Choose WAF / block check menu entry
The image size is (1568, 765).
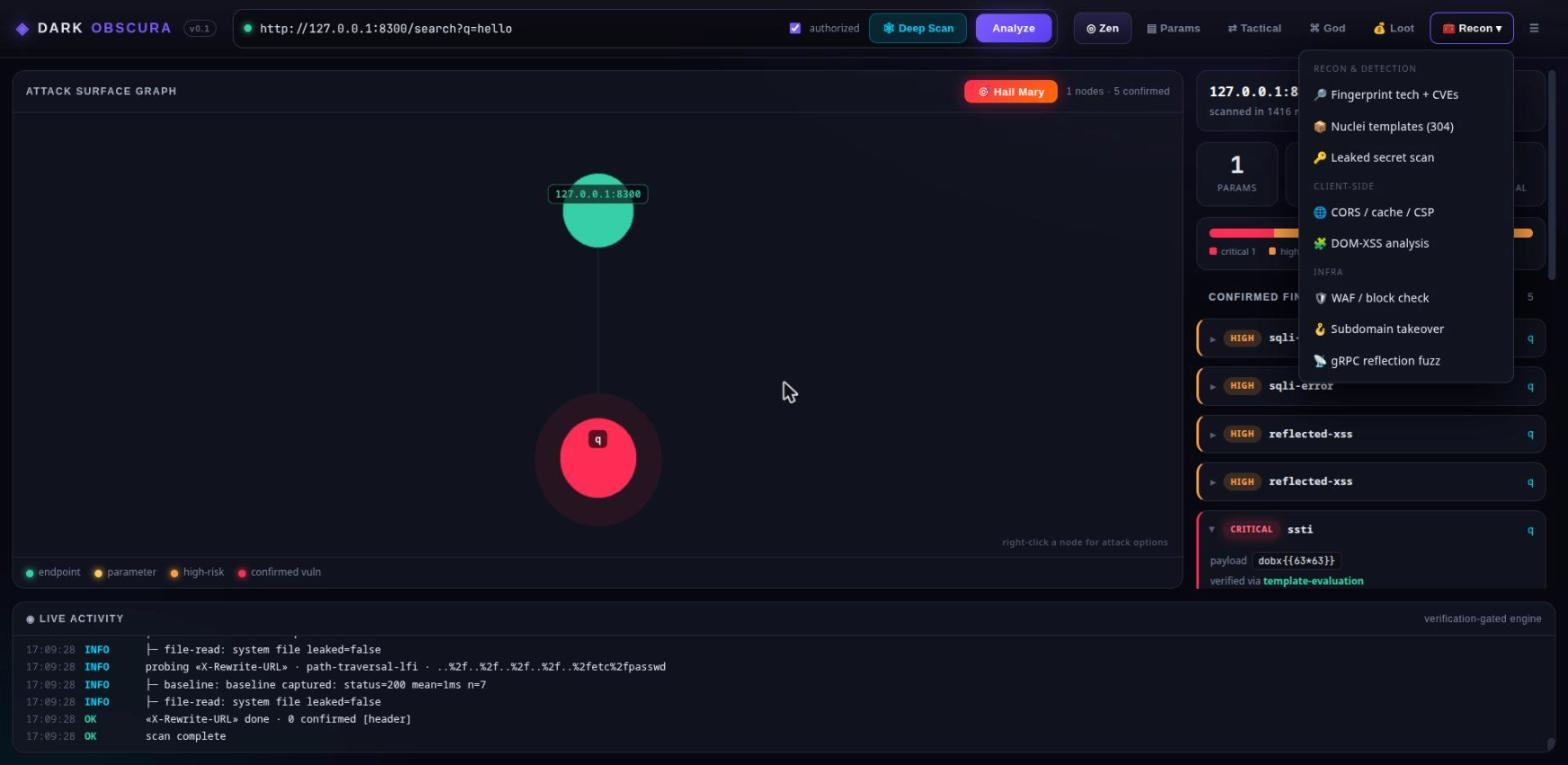point(1405,298)
